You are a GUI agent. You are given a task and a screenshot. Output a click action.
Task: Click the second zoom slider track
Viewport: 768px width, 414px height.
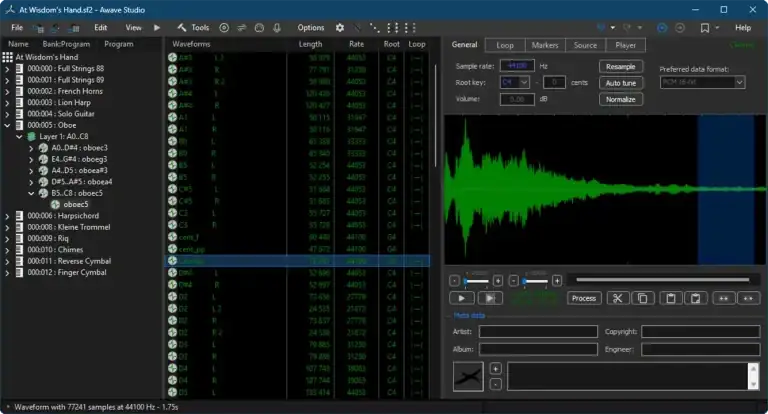535,281
